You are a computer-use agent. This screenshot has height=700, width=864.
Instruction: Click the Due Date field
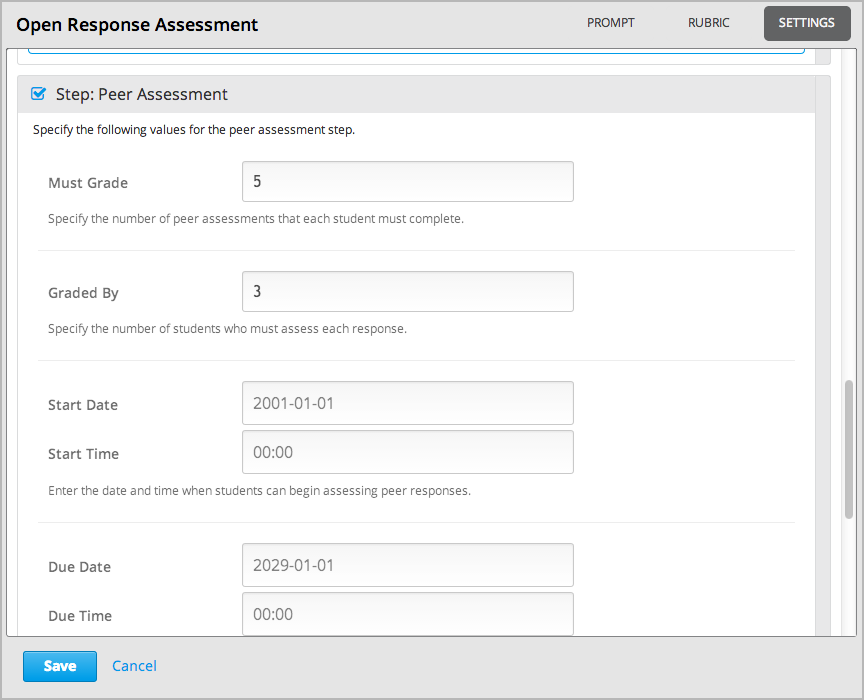(408, 565)
